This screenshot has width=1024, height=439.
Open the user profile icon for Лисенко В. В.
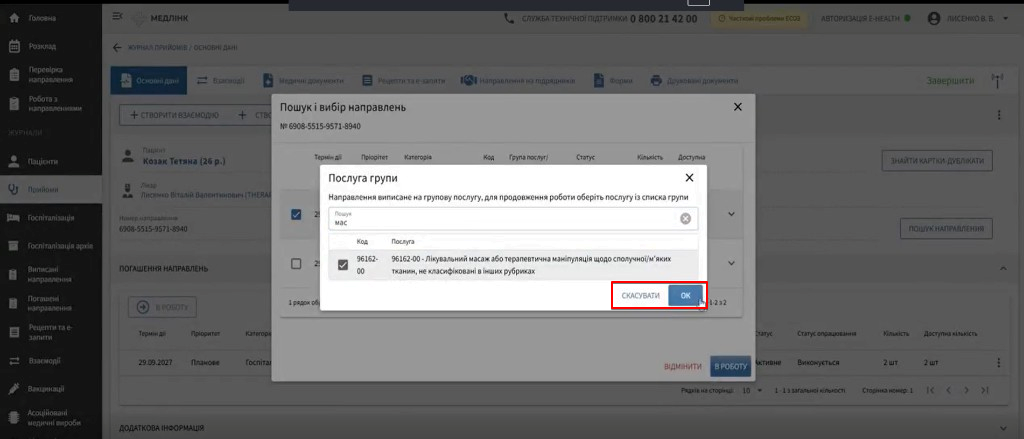(x=934, y=19)
